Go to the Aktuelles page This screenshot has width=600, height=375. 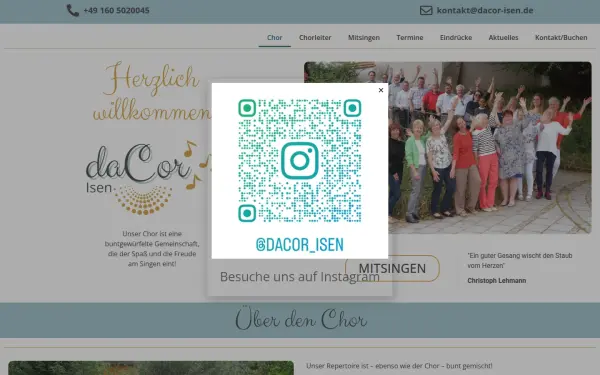503,38
